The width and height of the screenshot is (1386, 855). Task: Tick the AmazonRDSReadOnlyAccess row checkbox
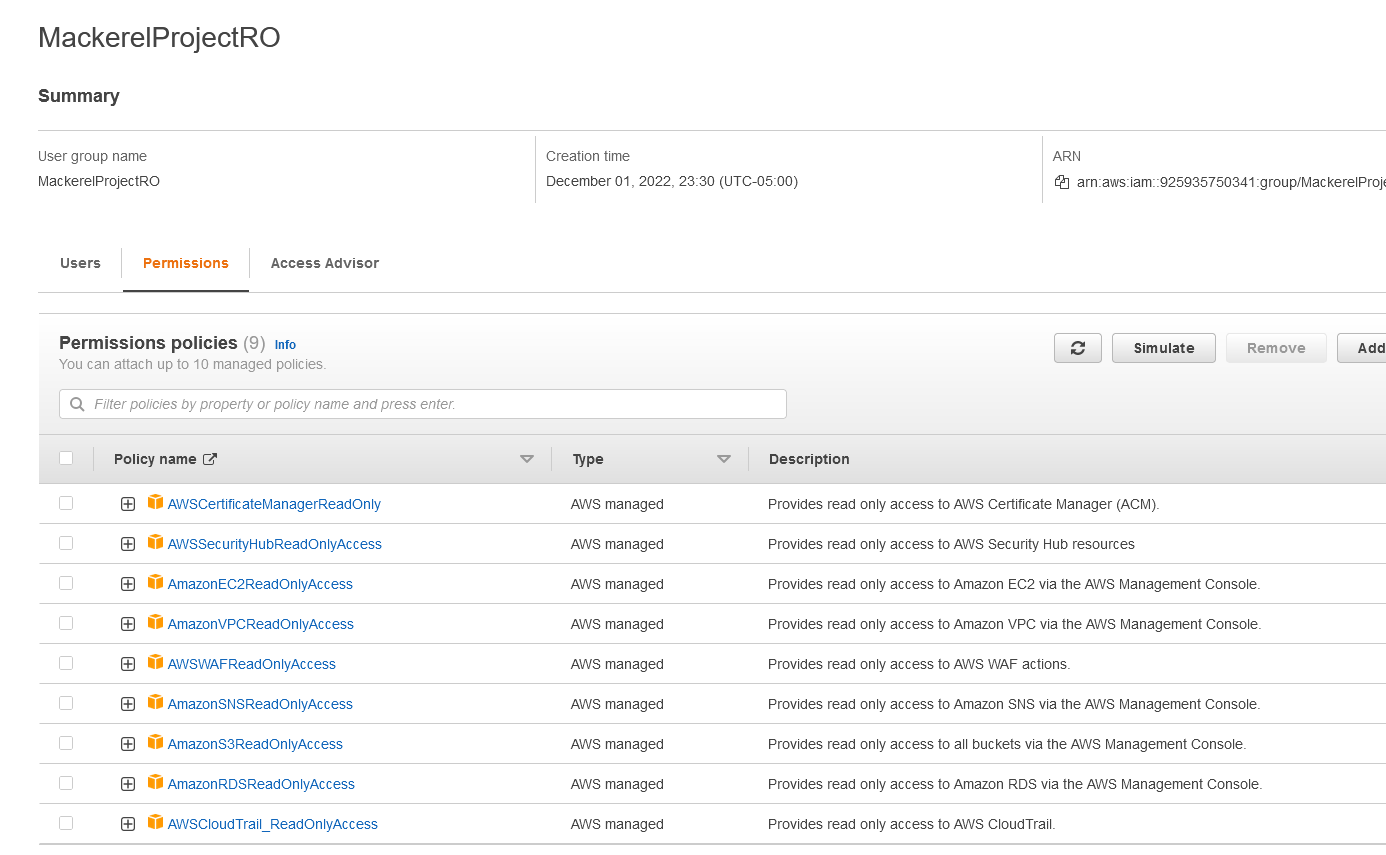pos(66,783)
